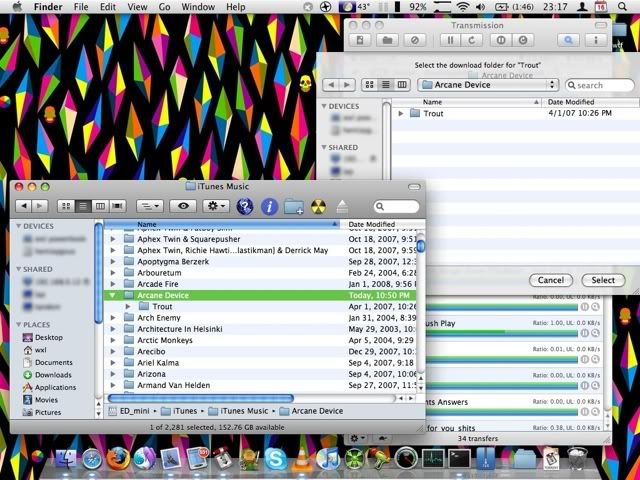Expand the Trout folder in Finder list

tap(128, 307)
